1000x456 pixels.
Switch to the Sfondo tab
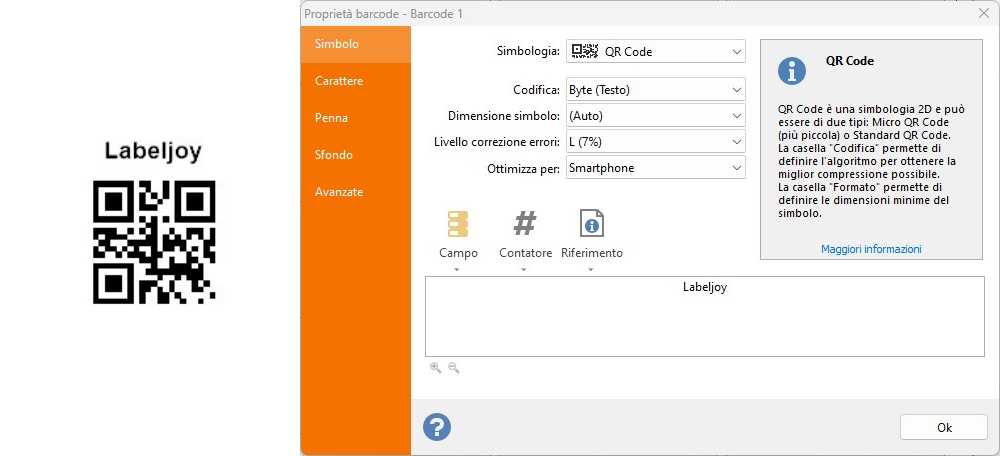356,155
